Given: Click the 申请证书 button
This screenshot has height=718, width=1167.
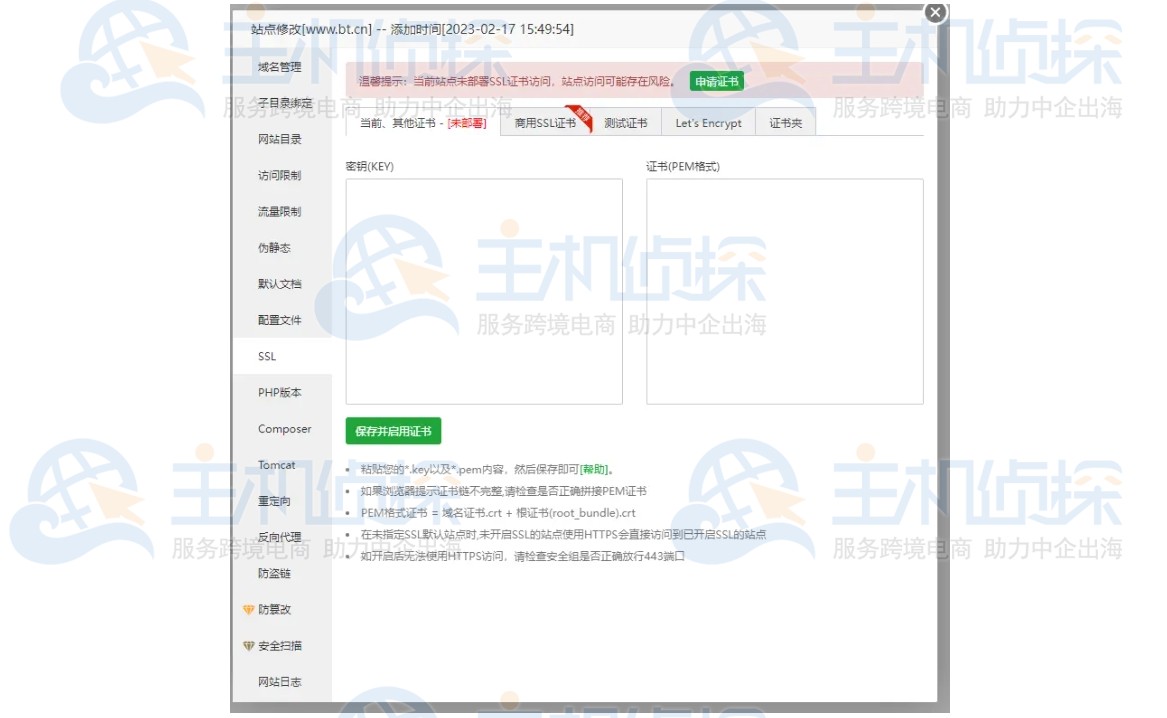Looking at the screenshot, I should [x=715, y=81].
